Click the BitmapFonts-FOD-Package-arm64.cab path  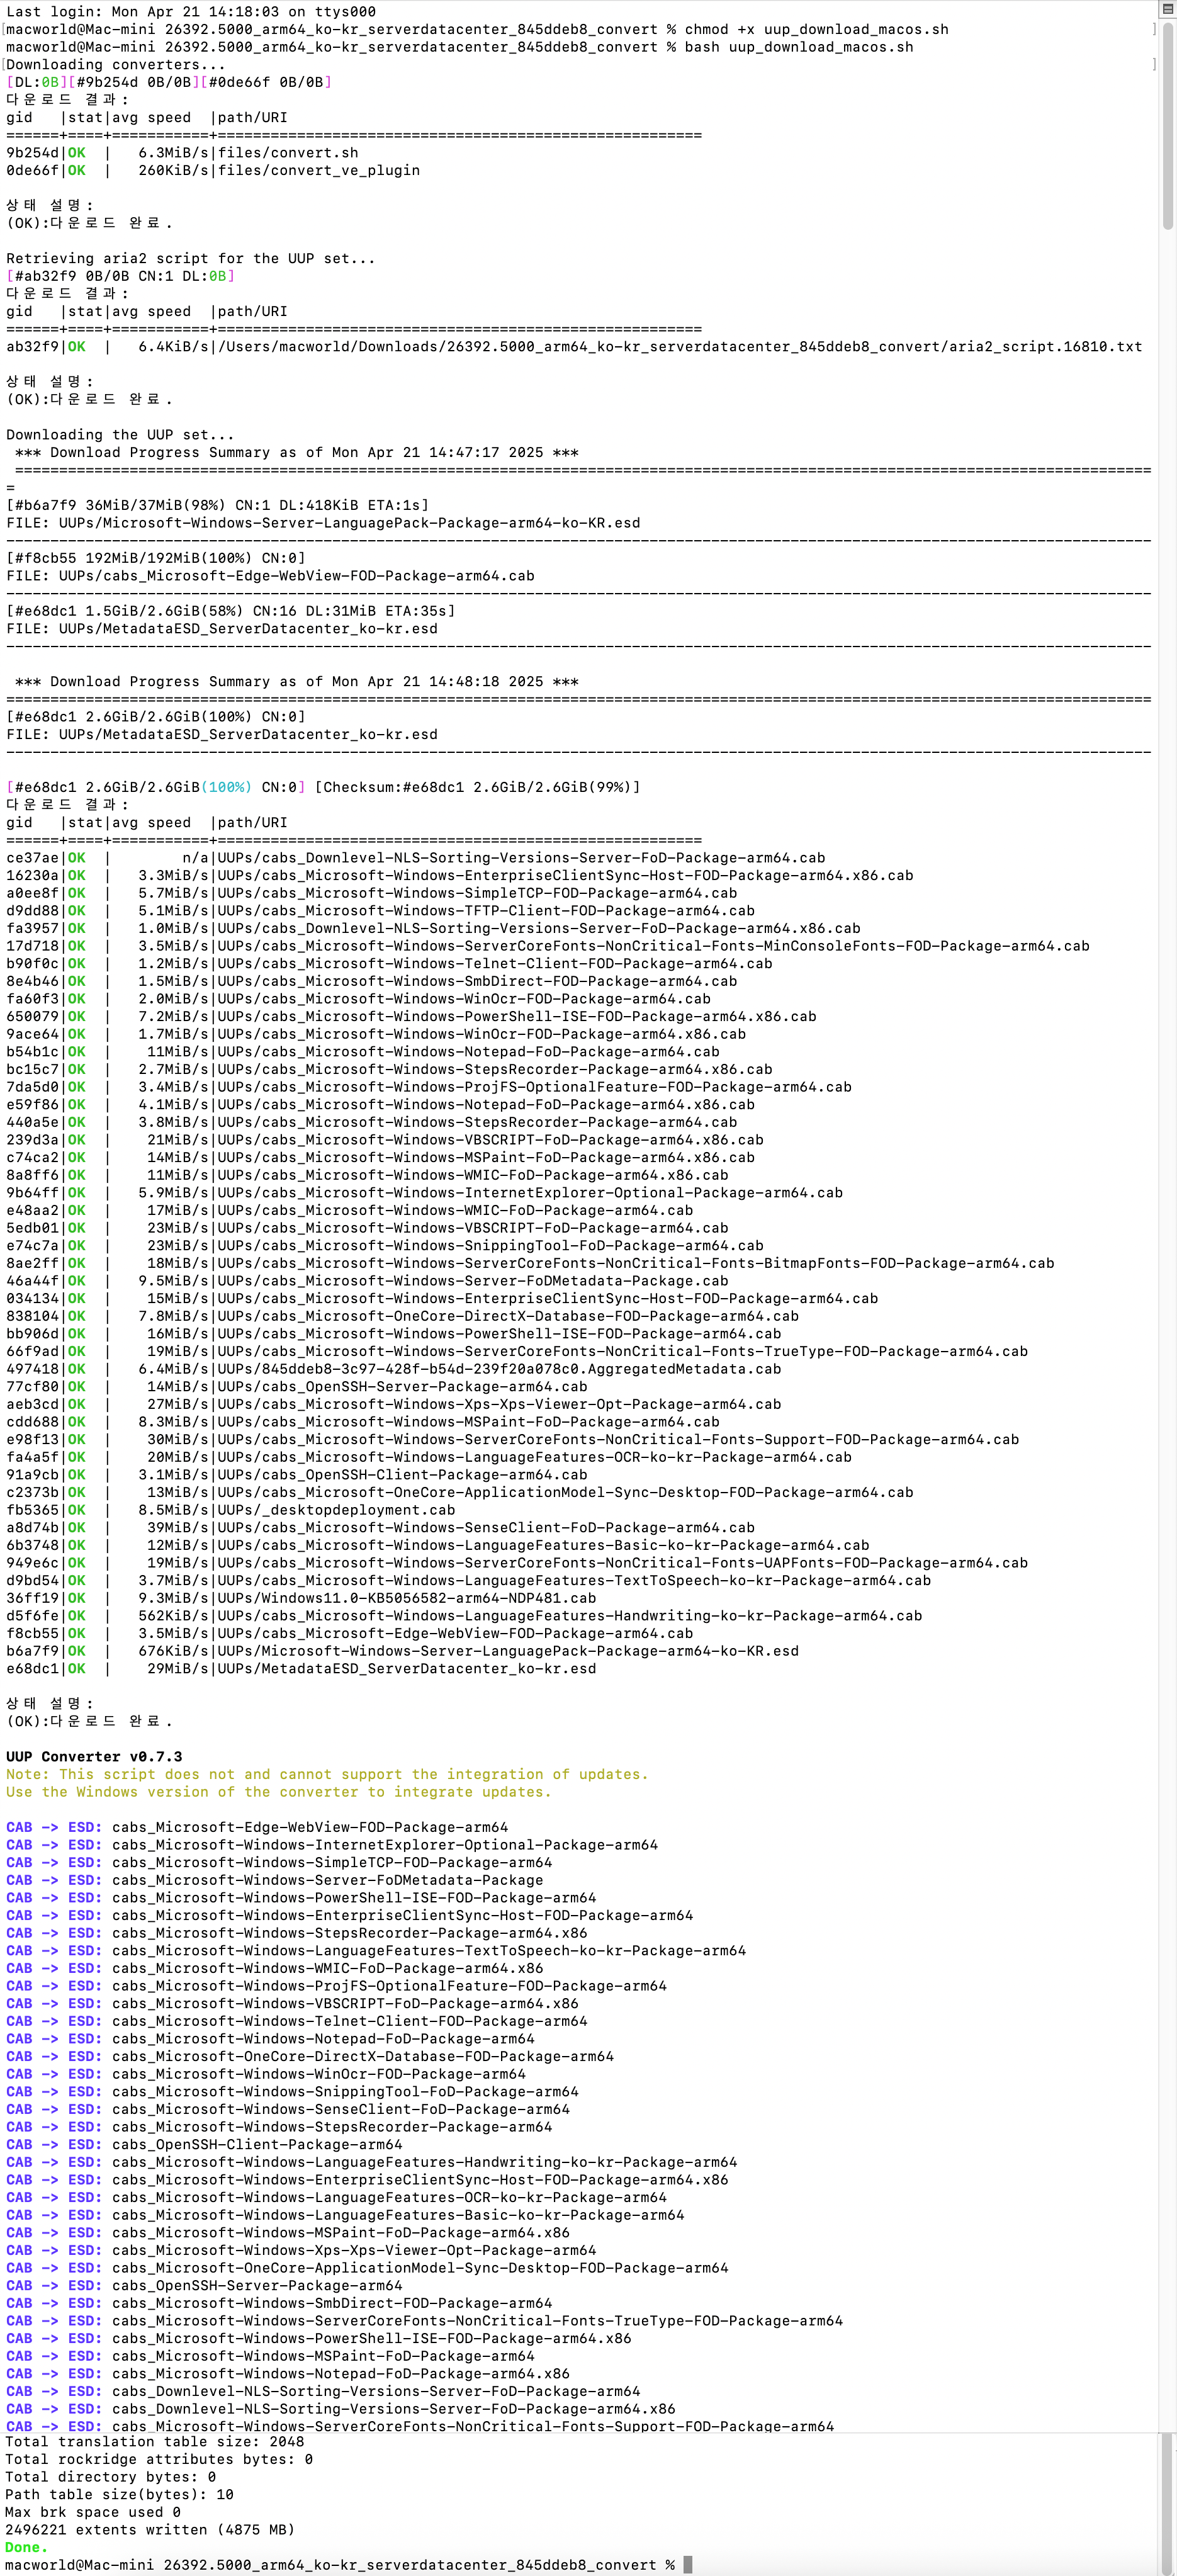[636, 1263]
